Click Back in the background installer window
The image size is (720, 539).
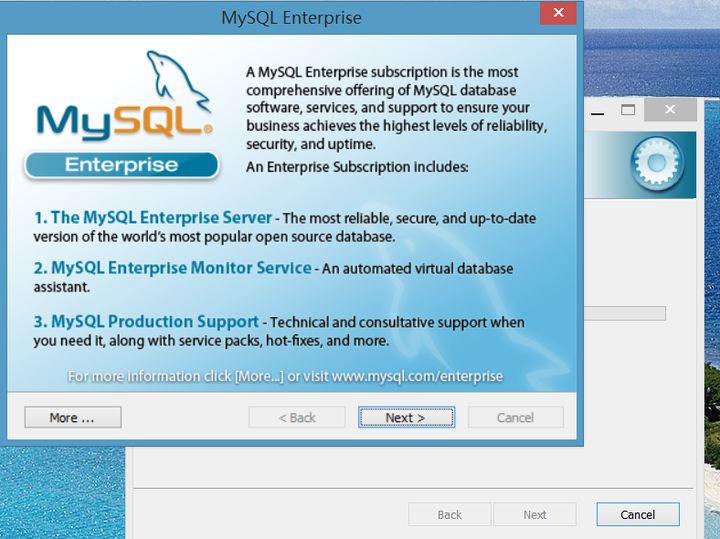pyautogui.click(x=450, y=514)
